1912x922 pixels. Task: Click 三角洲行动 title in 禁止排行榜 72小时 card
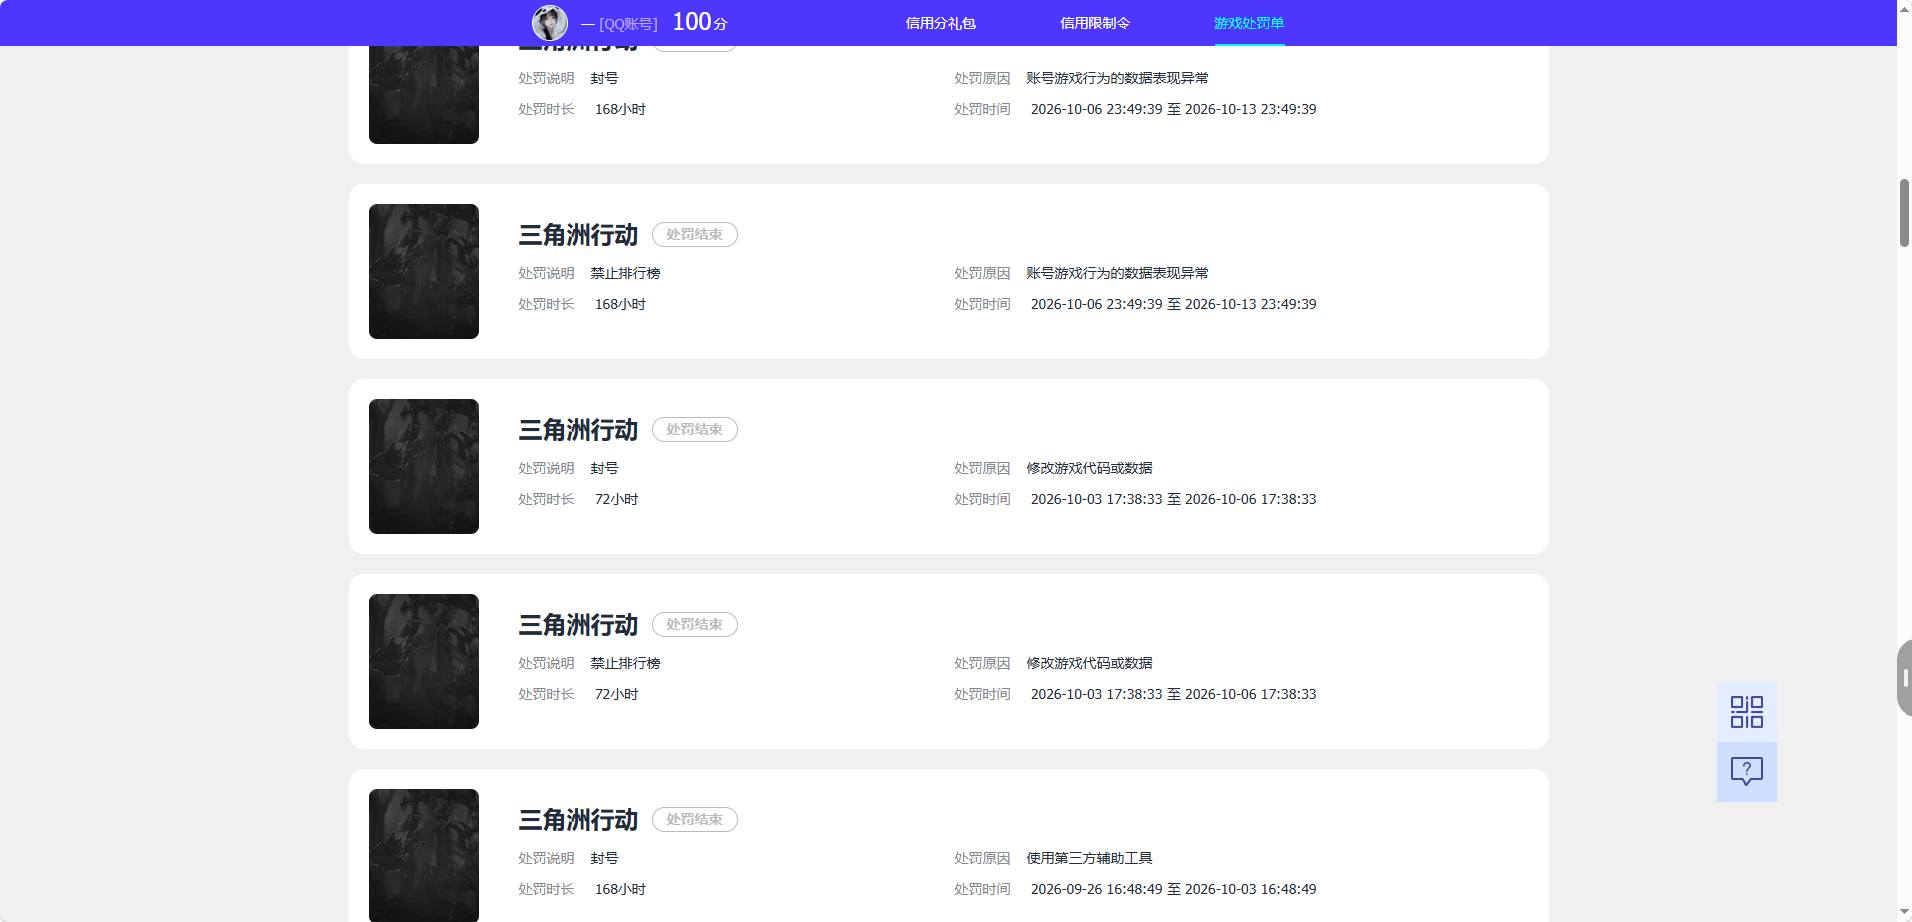pos(578,625)
